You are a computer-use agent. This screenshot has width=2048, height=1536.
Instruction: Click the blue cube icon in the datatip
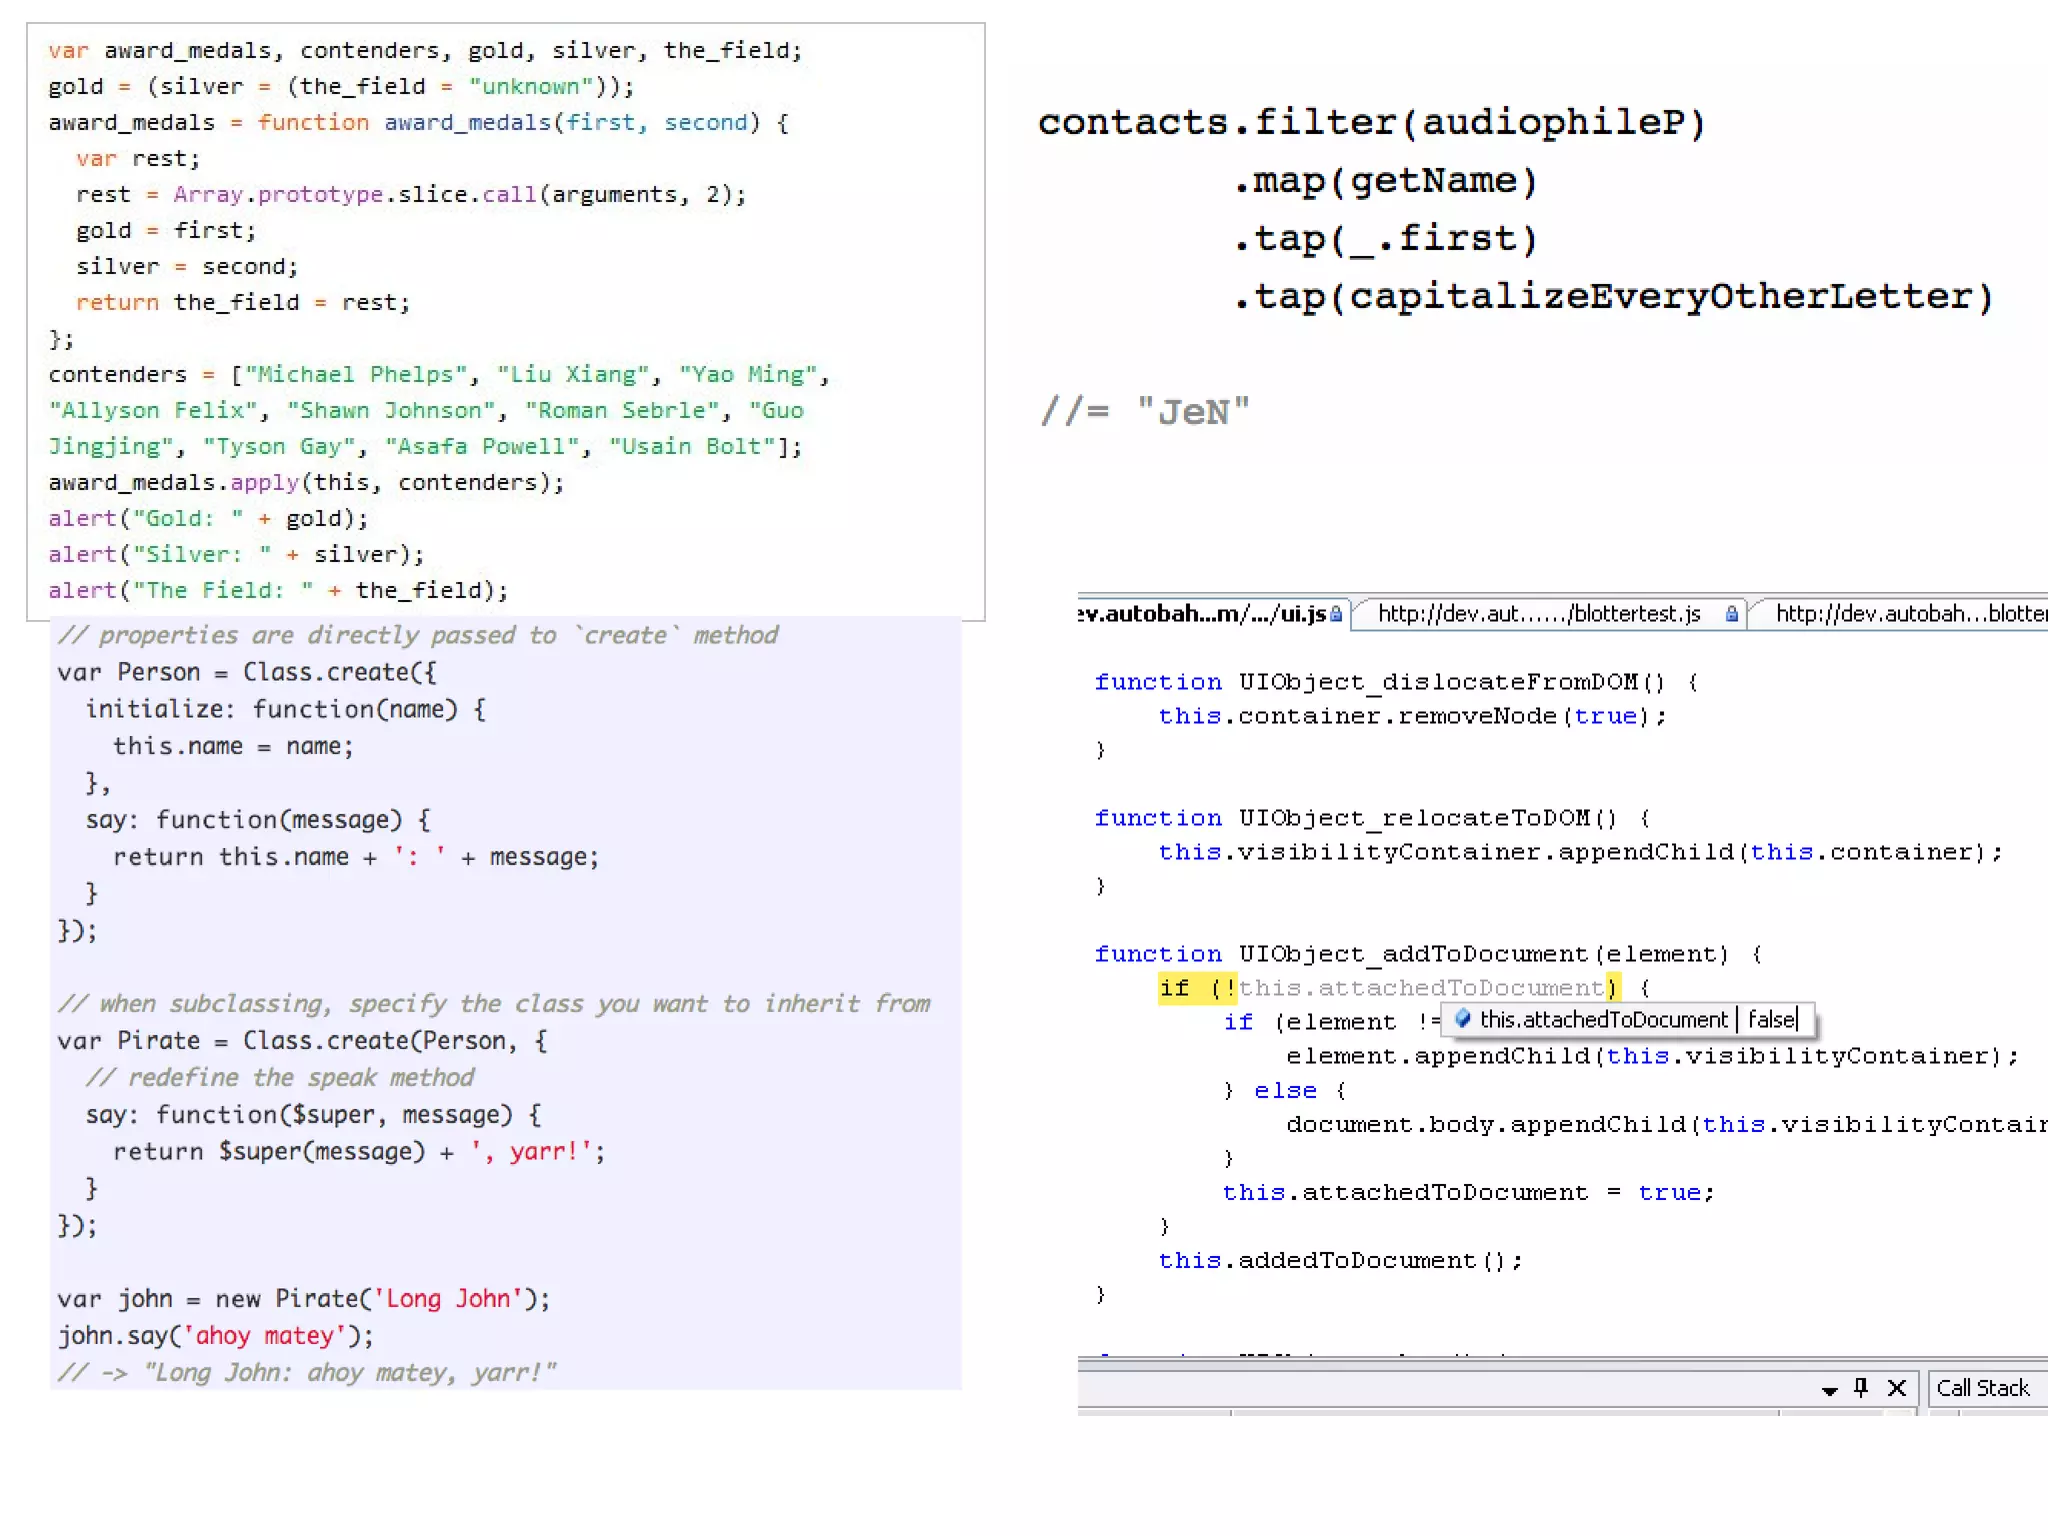(x=1463, y=1019)
